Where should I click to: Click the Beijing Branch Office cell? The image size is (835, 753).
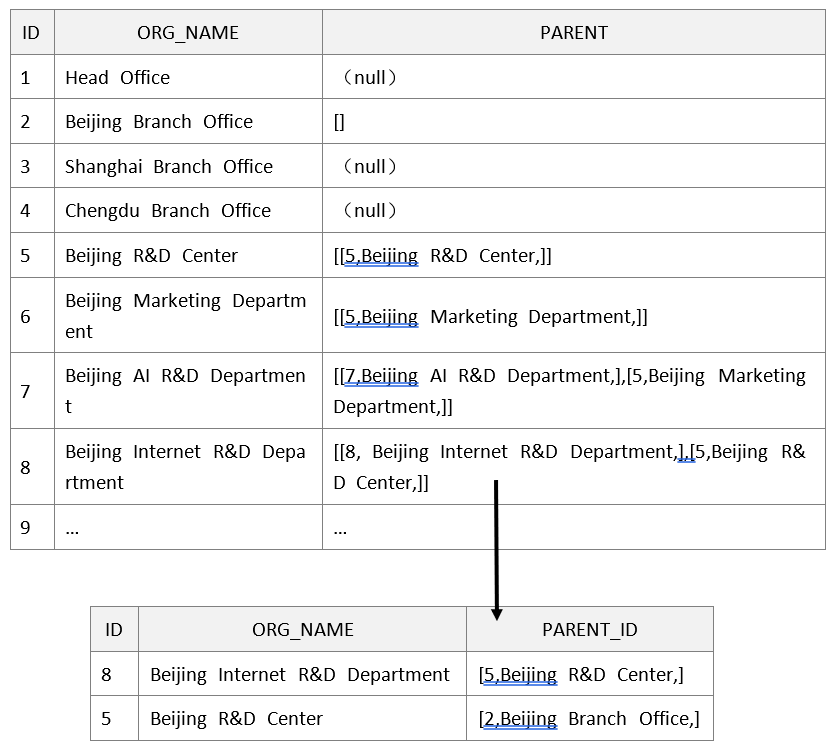159,122
